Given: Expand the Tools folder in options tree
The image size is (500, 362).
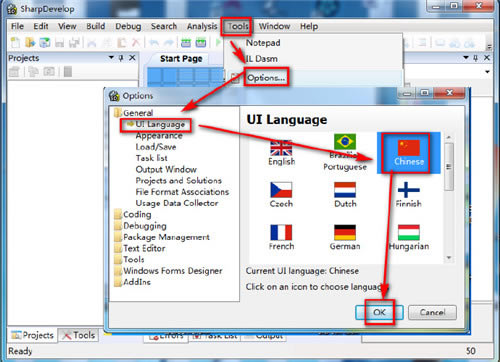Looking at the screenshot, I should 118,259.
